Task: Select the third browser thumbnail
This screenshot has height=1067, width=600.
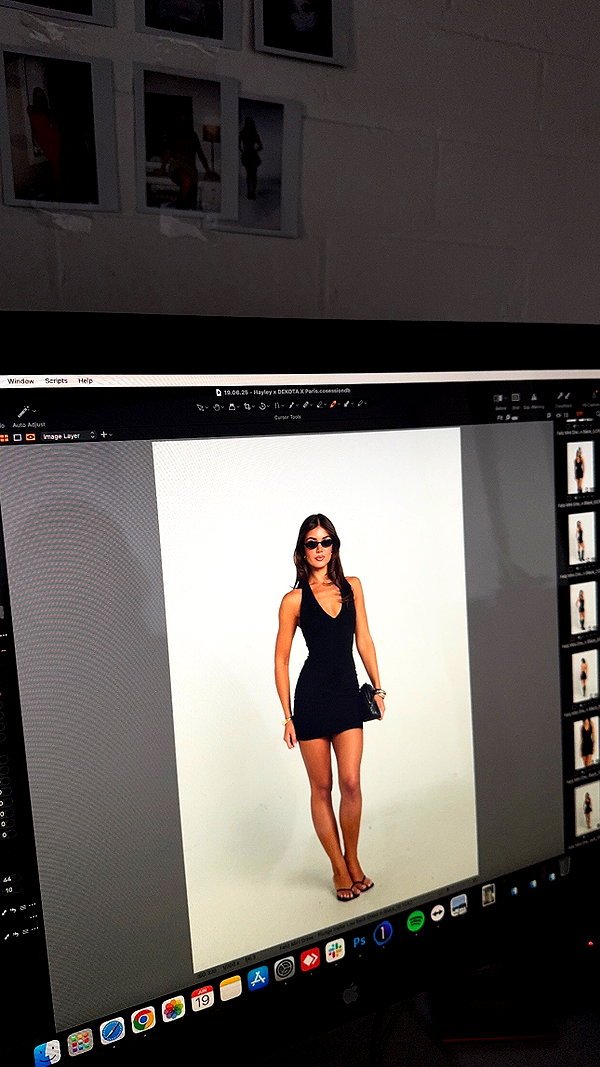Action: point(583,606)
